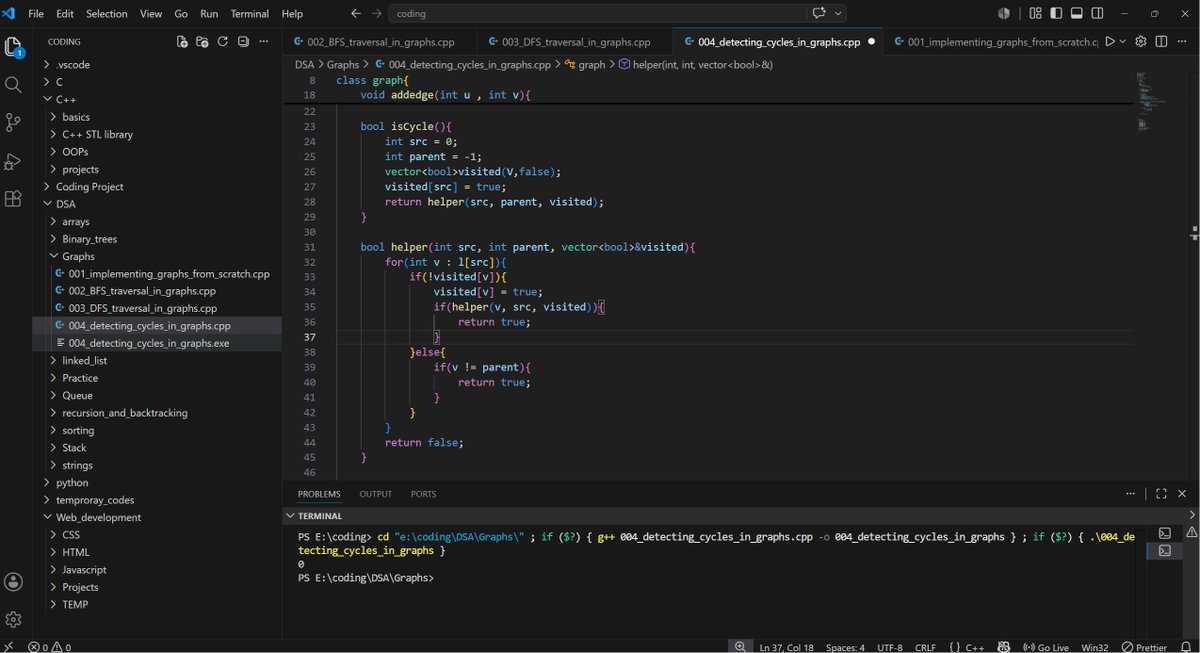Expand the python folder
Image resolution: width=1200 pixels, height=653 pixels.
(47, 482)
